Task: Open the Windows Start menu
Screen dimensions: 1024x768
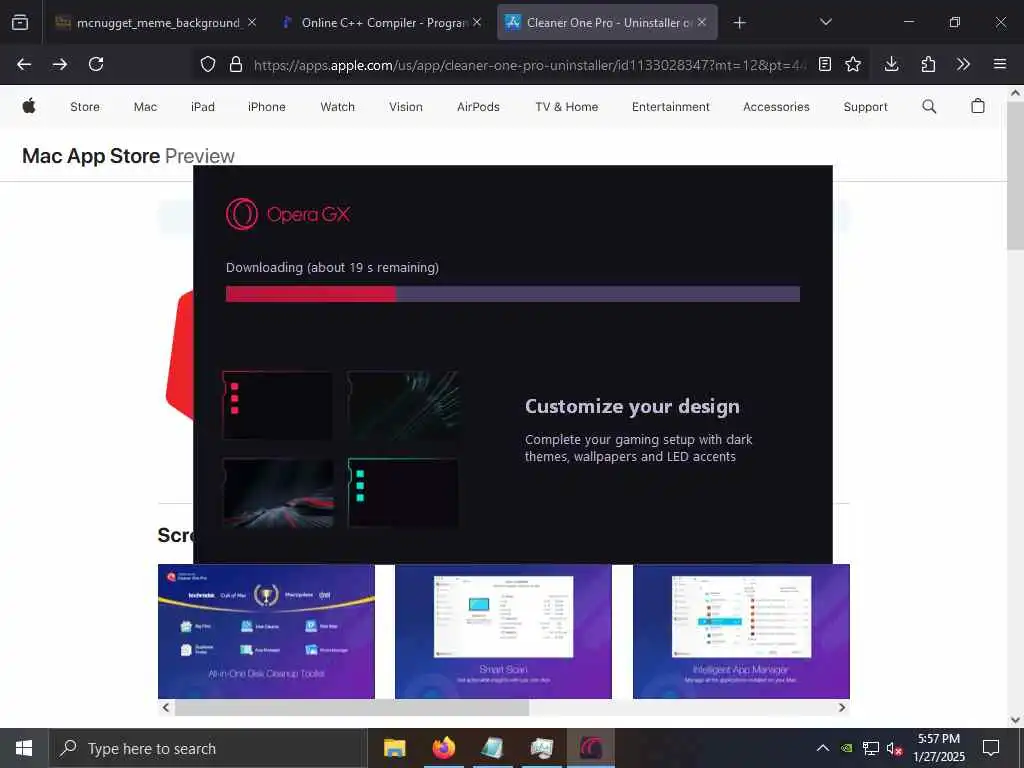Action: coord(24,748)
